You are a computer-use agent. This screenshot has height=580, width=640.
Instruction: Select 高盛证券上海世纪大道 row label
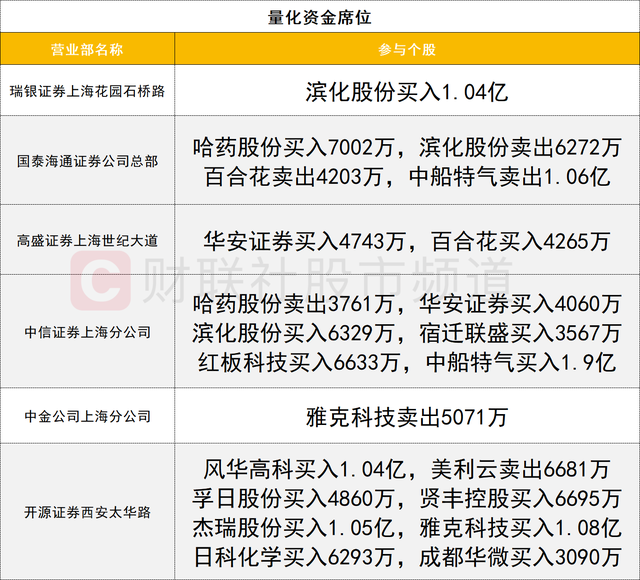87,240
